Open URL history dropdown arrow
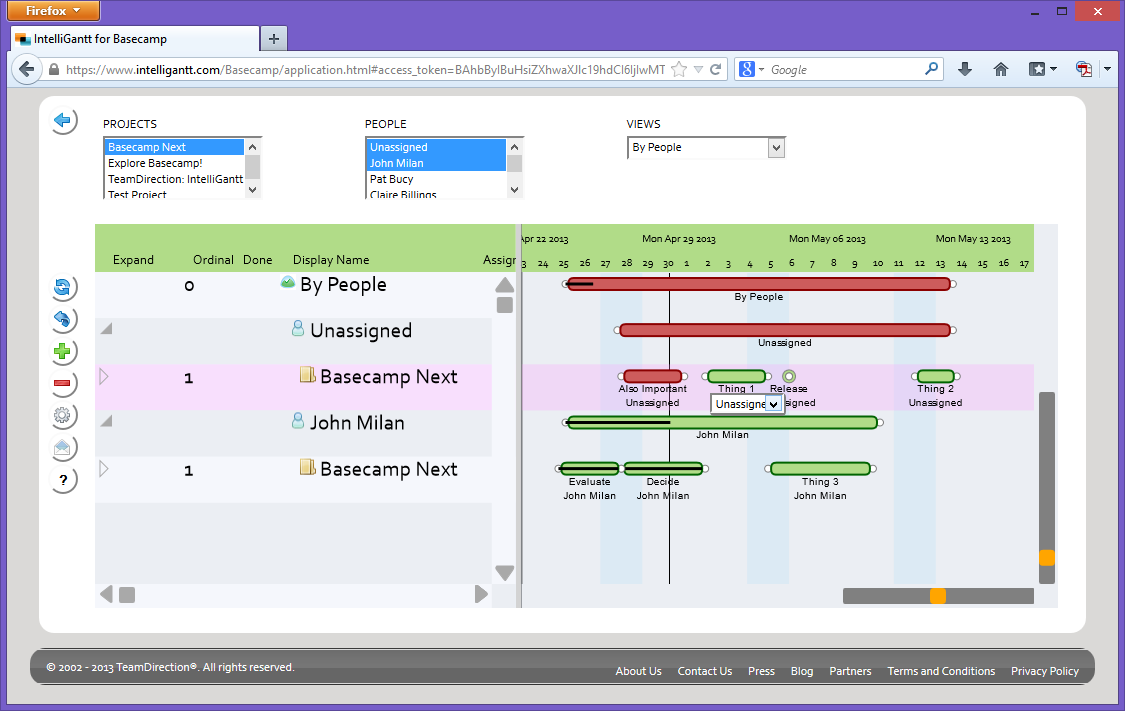The width and height of the screenshot is (1125, 711). [698, 70]
